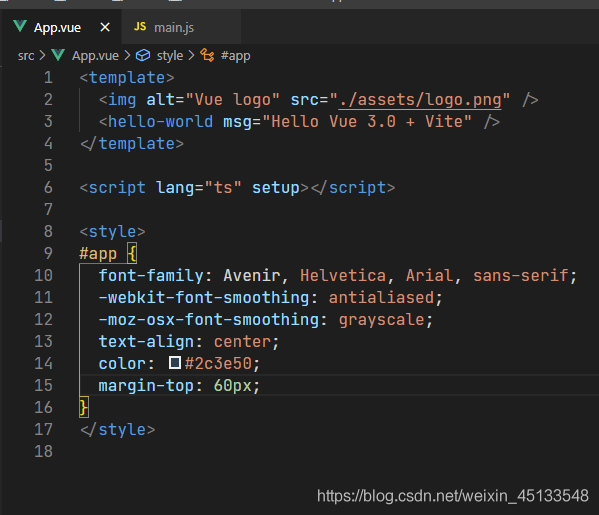The width and height of the screenshot is (599, 515).
Task: Select App.vue in the breadcrumb
Action: [x=95, y=56]
